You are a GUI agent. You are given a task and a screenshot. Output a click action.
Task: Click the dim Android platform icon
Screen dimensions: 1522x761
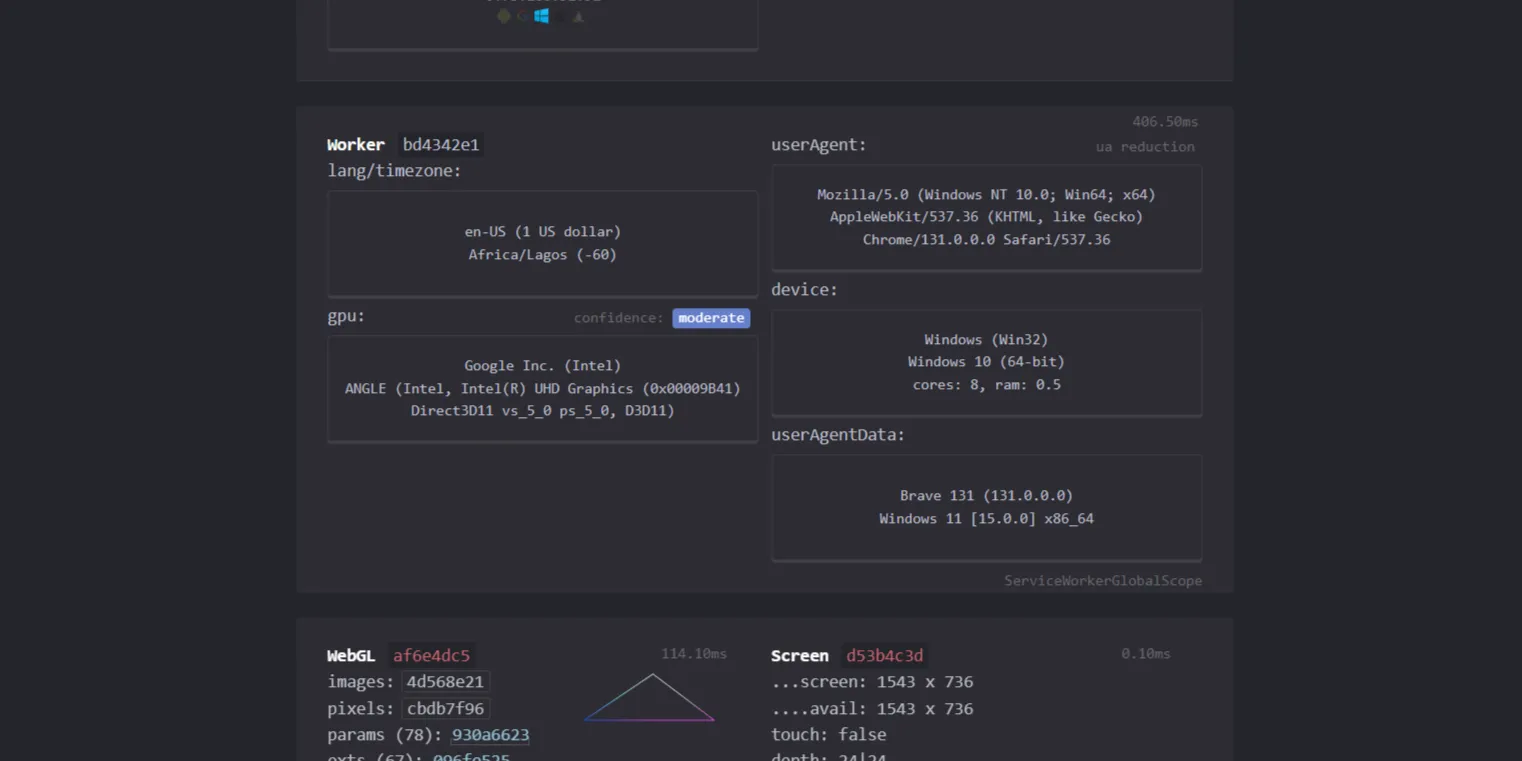point(504,16)
